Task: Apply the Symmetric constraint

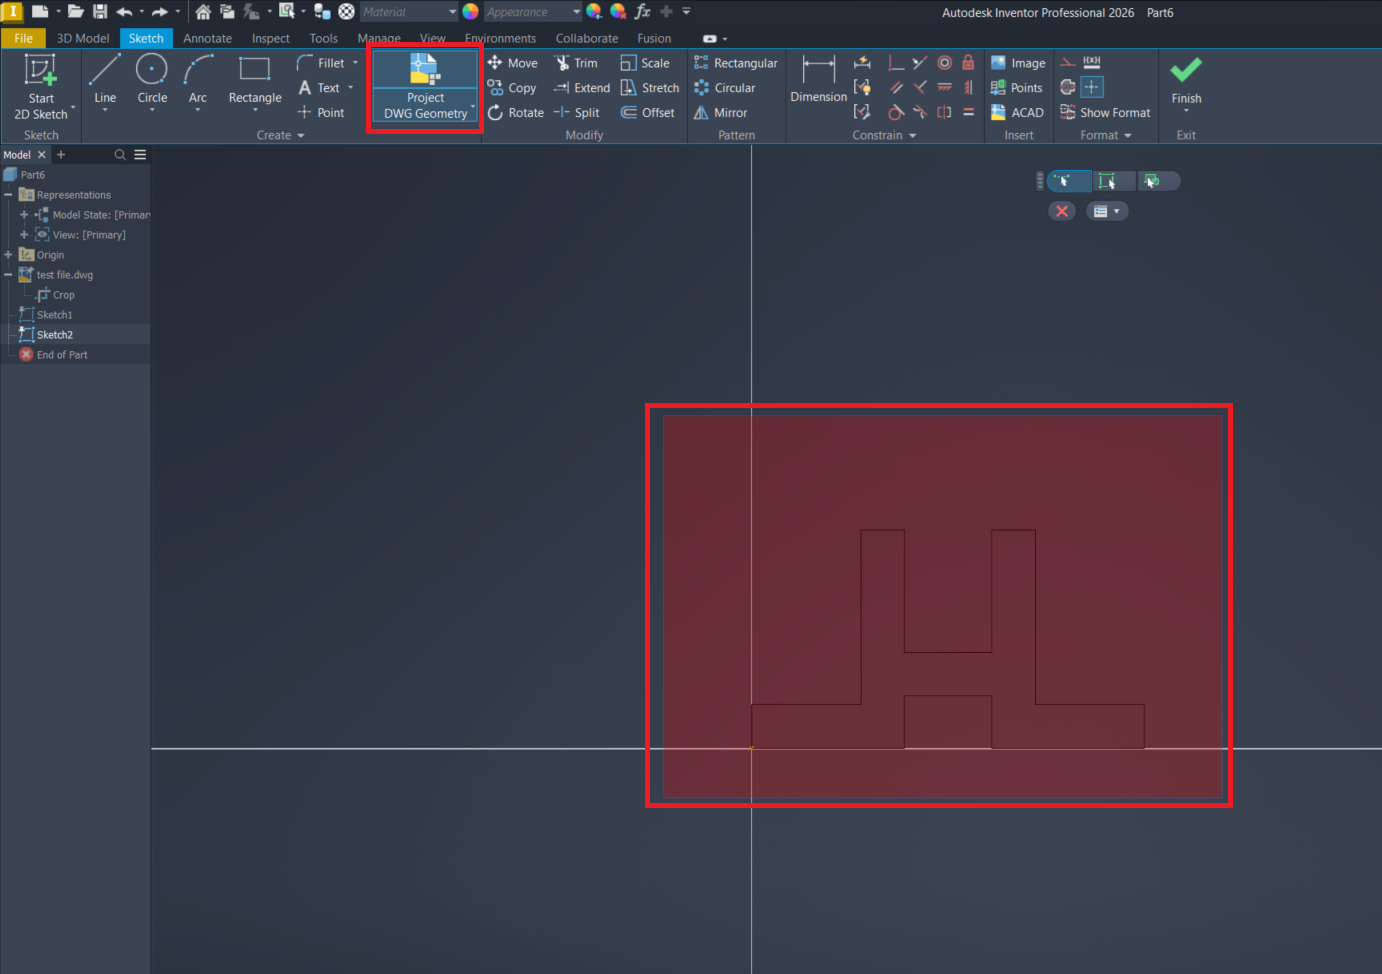Action: (944, 112)
